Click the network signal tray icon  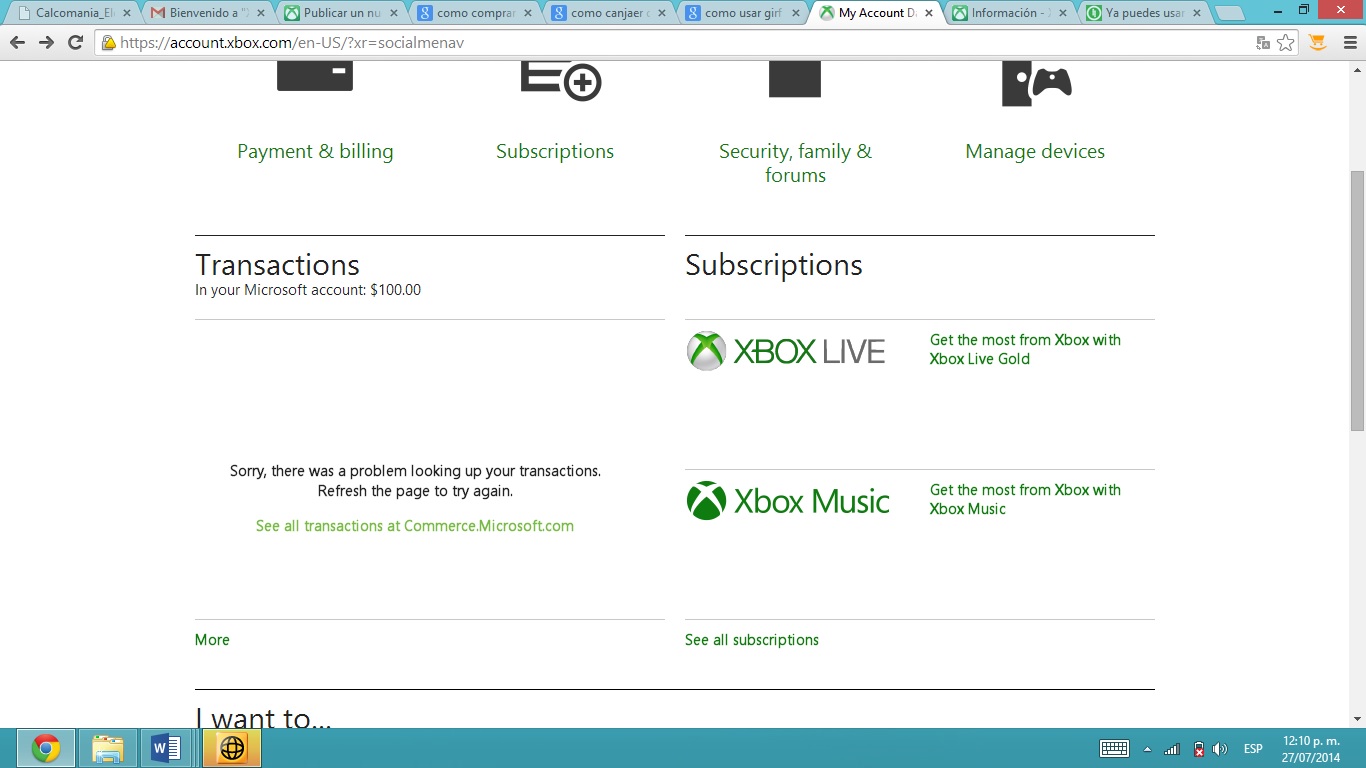tap(1172, 749)
